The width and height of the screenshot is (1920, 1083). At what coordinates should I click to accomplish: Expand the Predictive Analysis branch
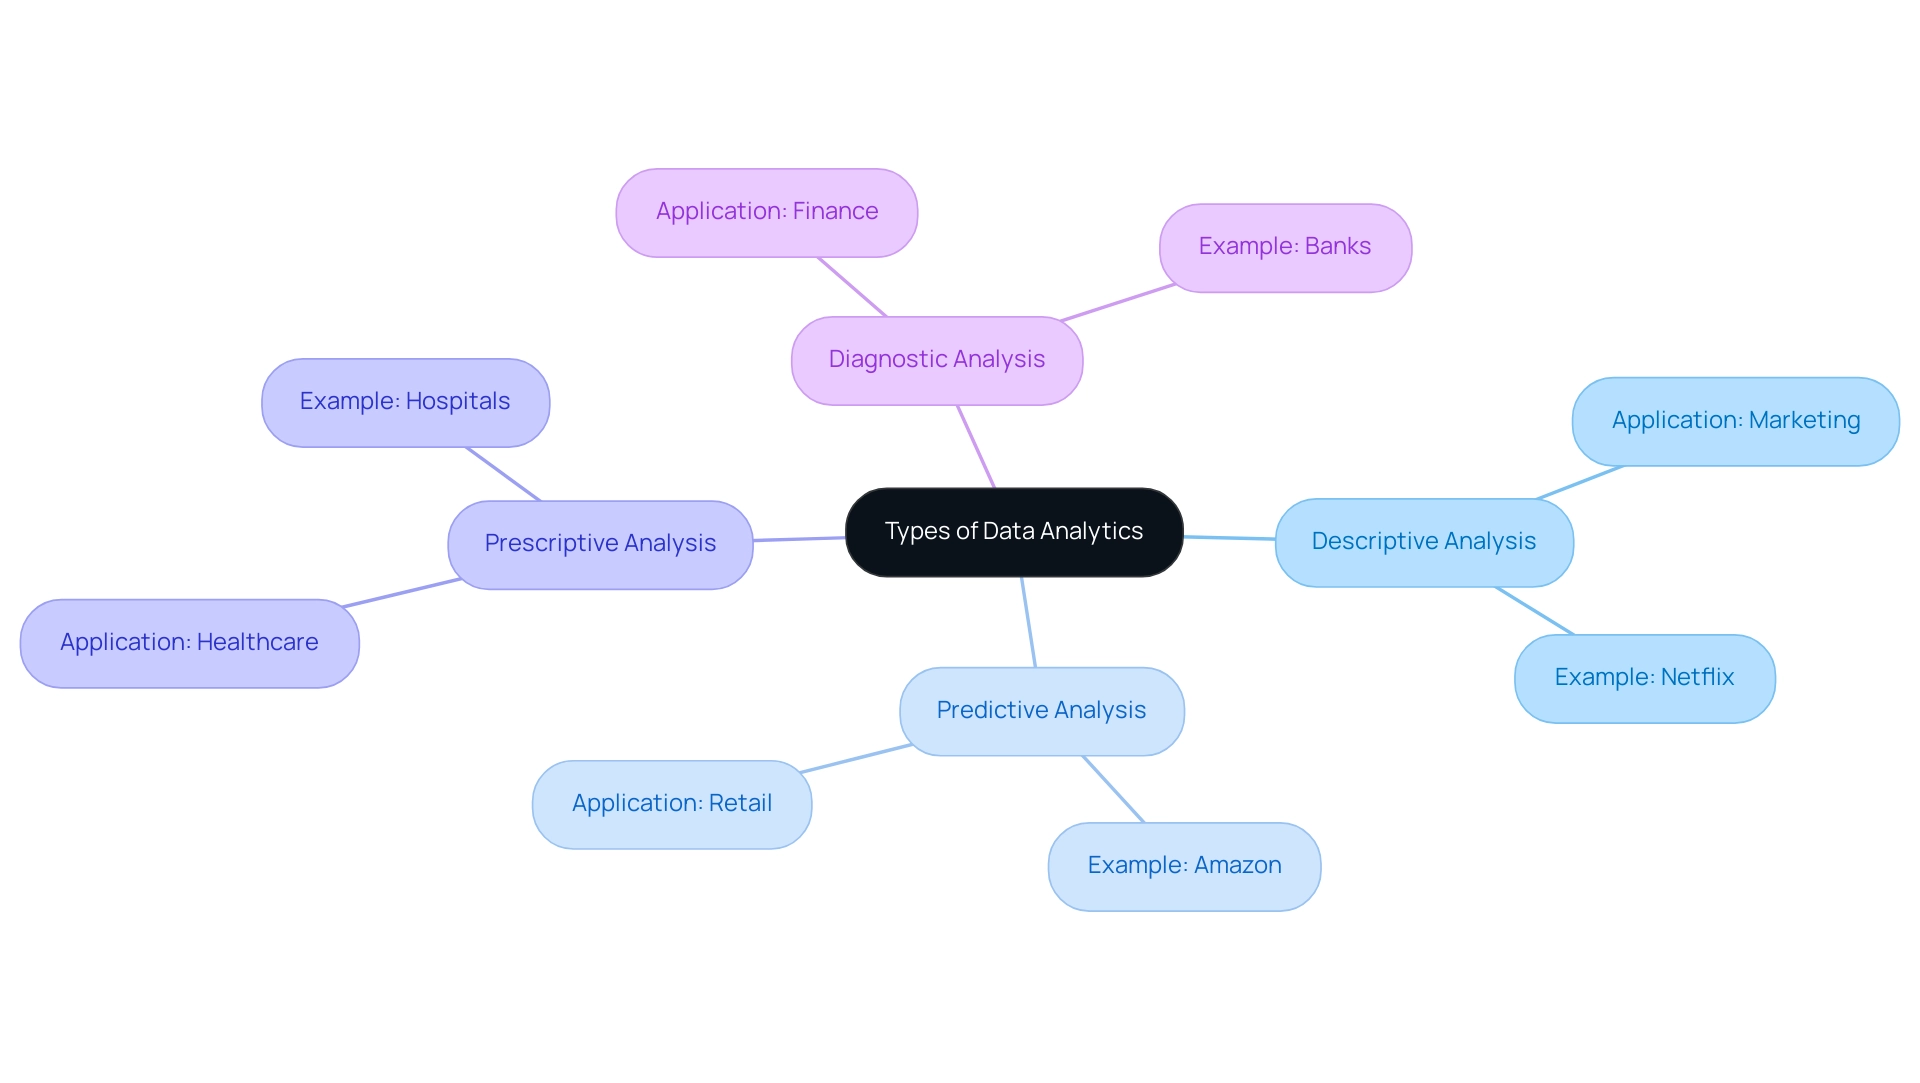coord(1042,710)
